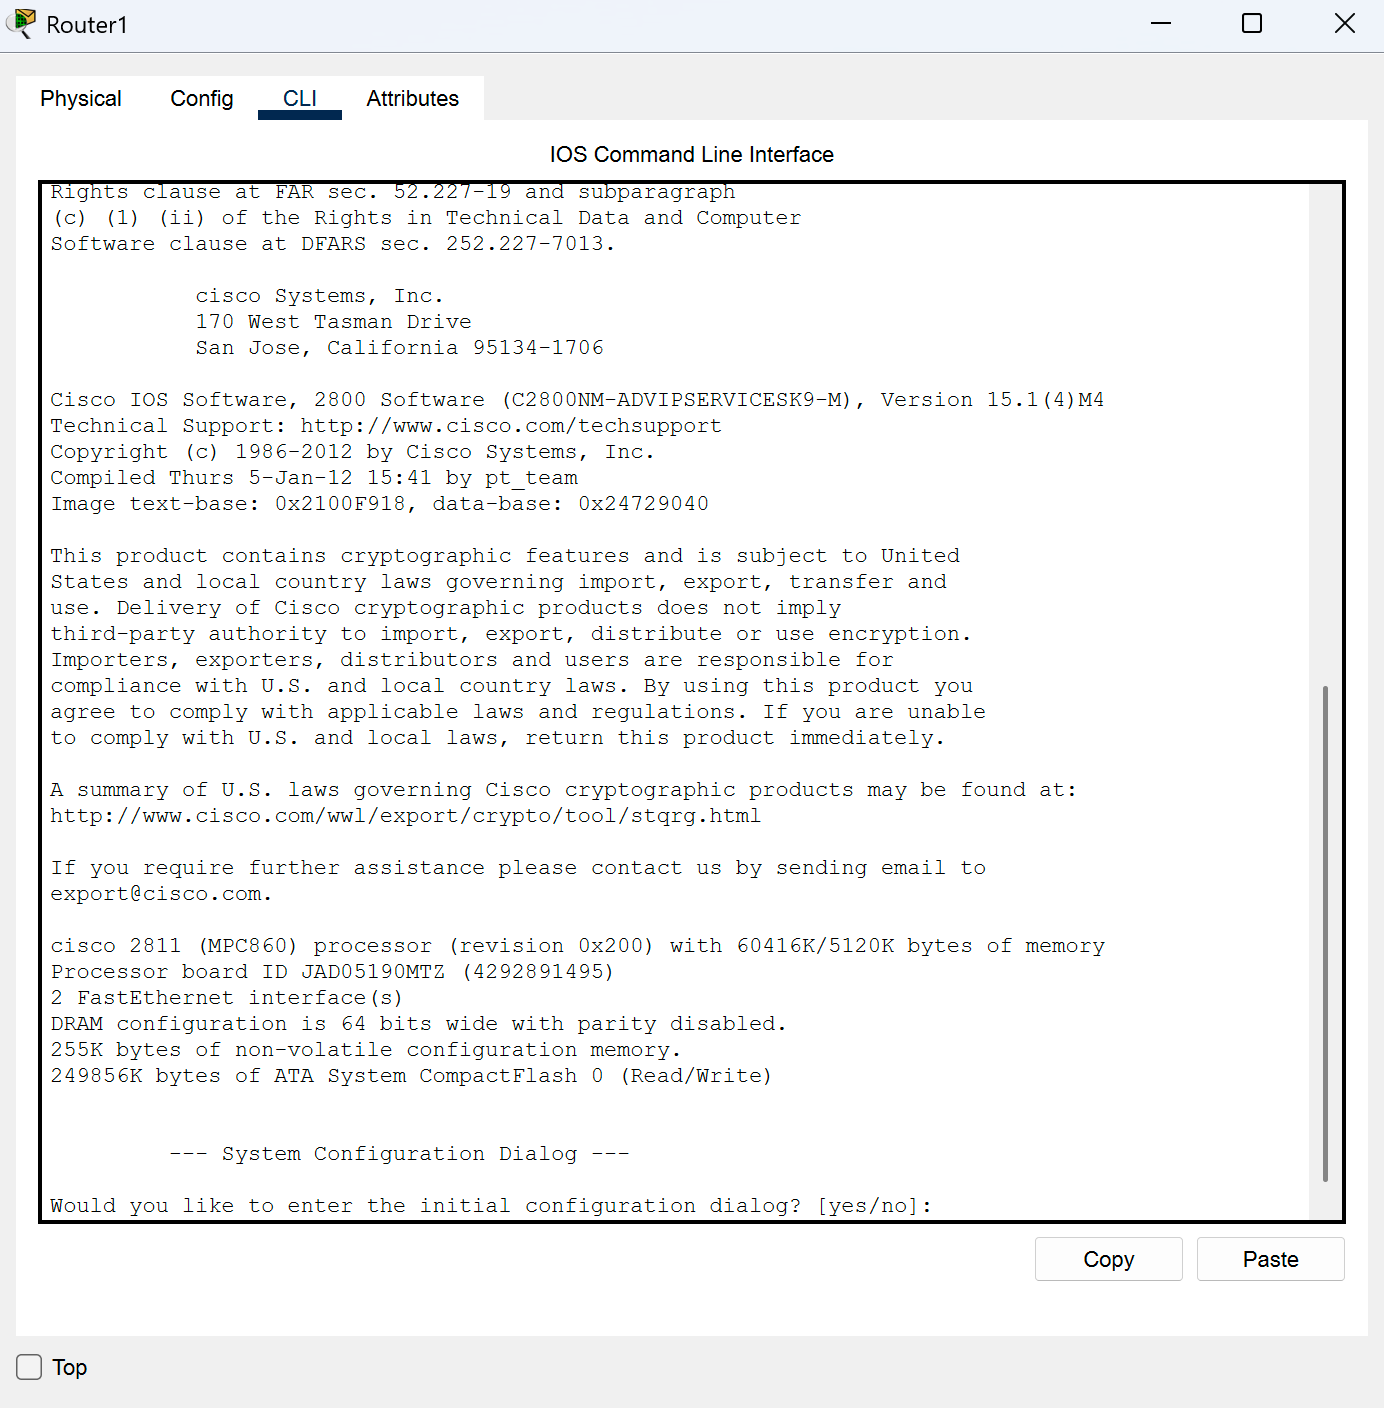This screenshot has width=1384, height=1408.
Task: Click the 'If you require further assistance' line
Action: (518, 868)
